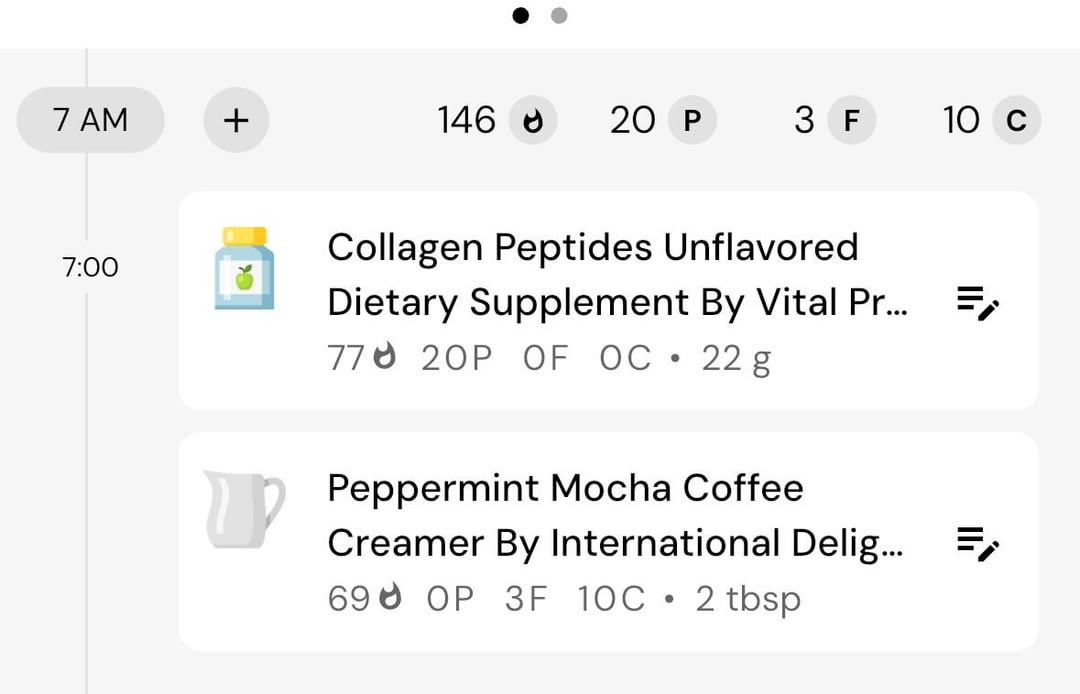Tap the 77 calories flame on collagen
The height and width of the screenshot is (694, 1080).
(384, 356)
